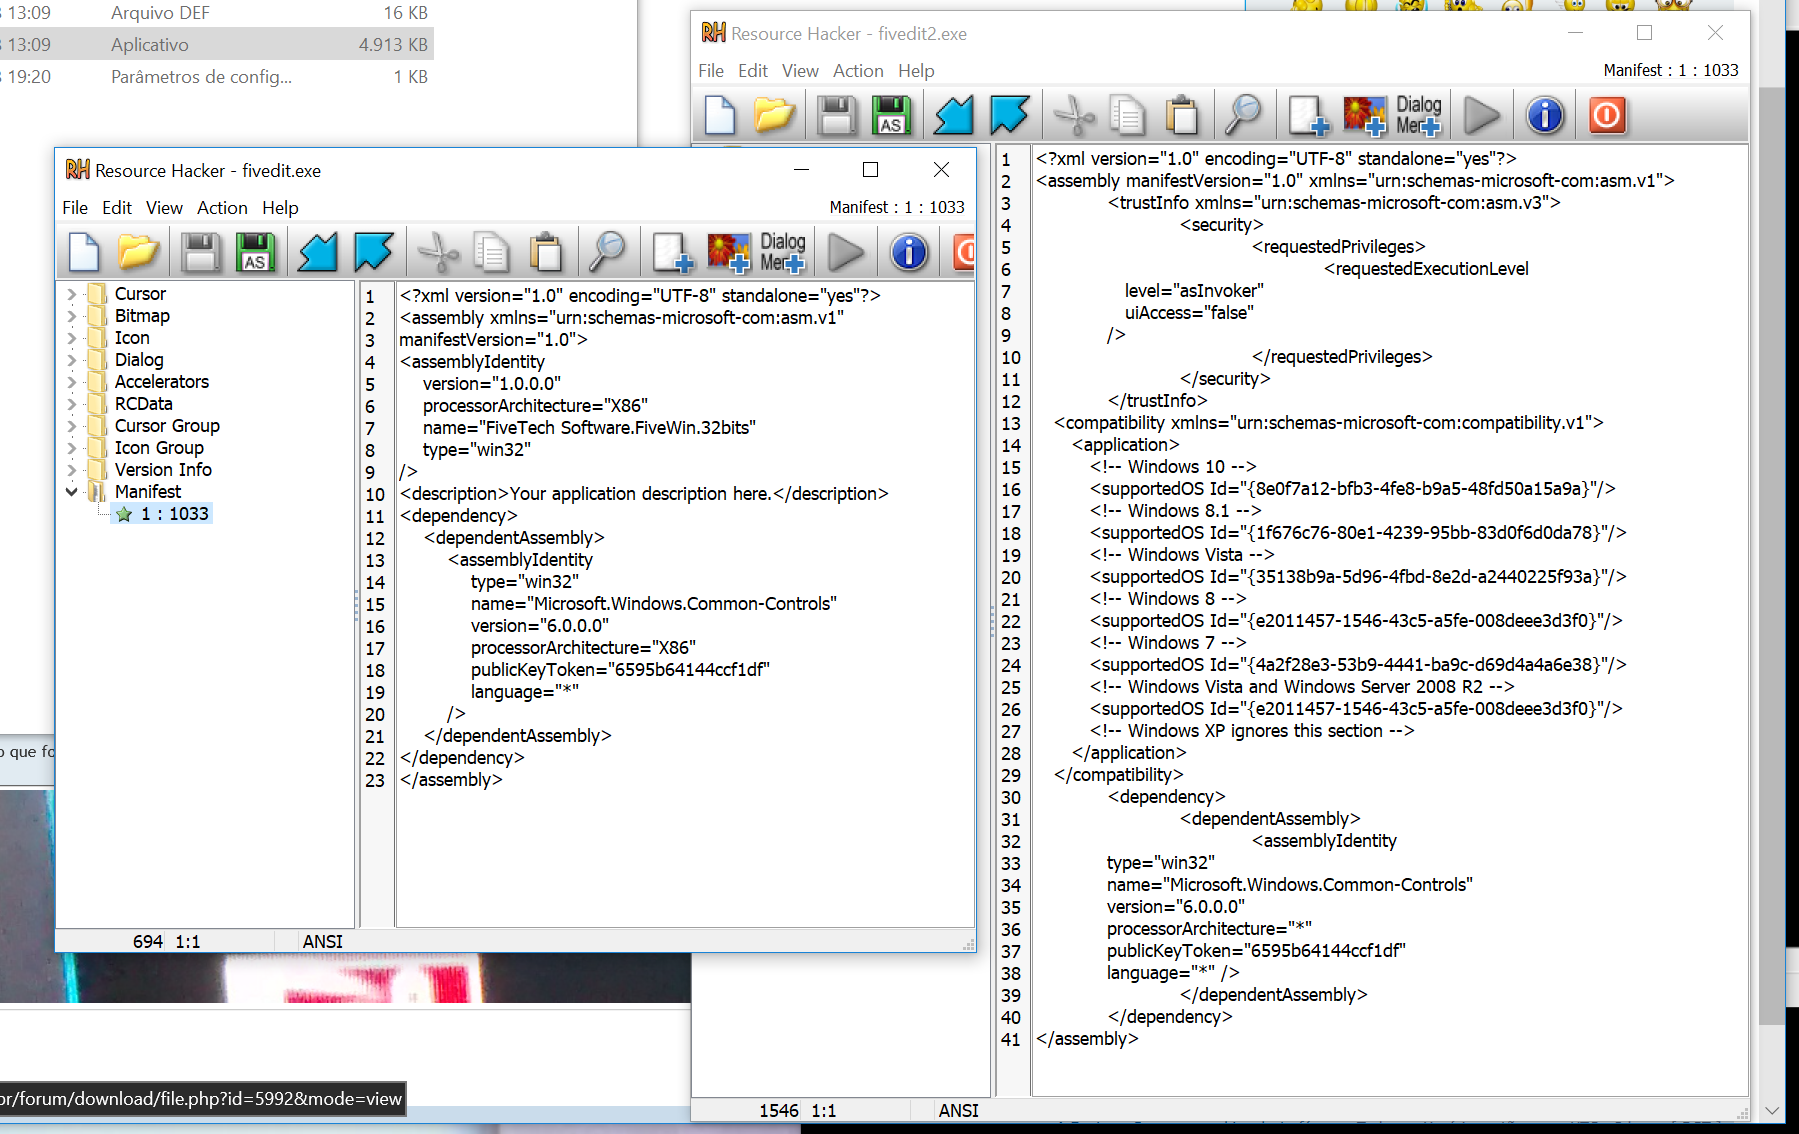1799x1134 pixels.
Task: Select the 1 : 1033 manifest resource
Action: (x=174, y=514)
